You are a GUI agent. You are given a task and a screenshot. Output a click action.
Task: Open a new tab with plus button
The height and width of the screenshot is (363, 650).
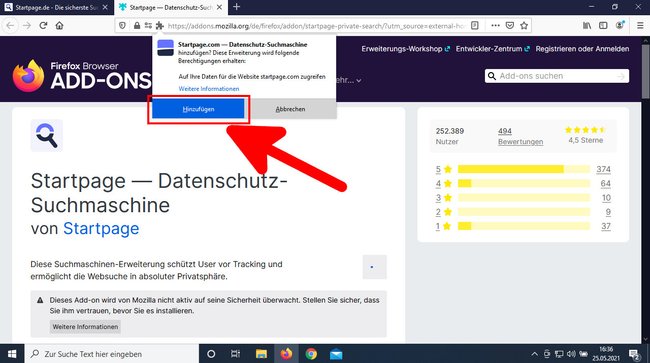click(x=236, y=7)
